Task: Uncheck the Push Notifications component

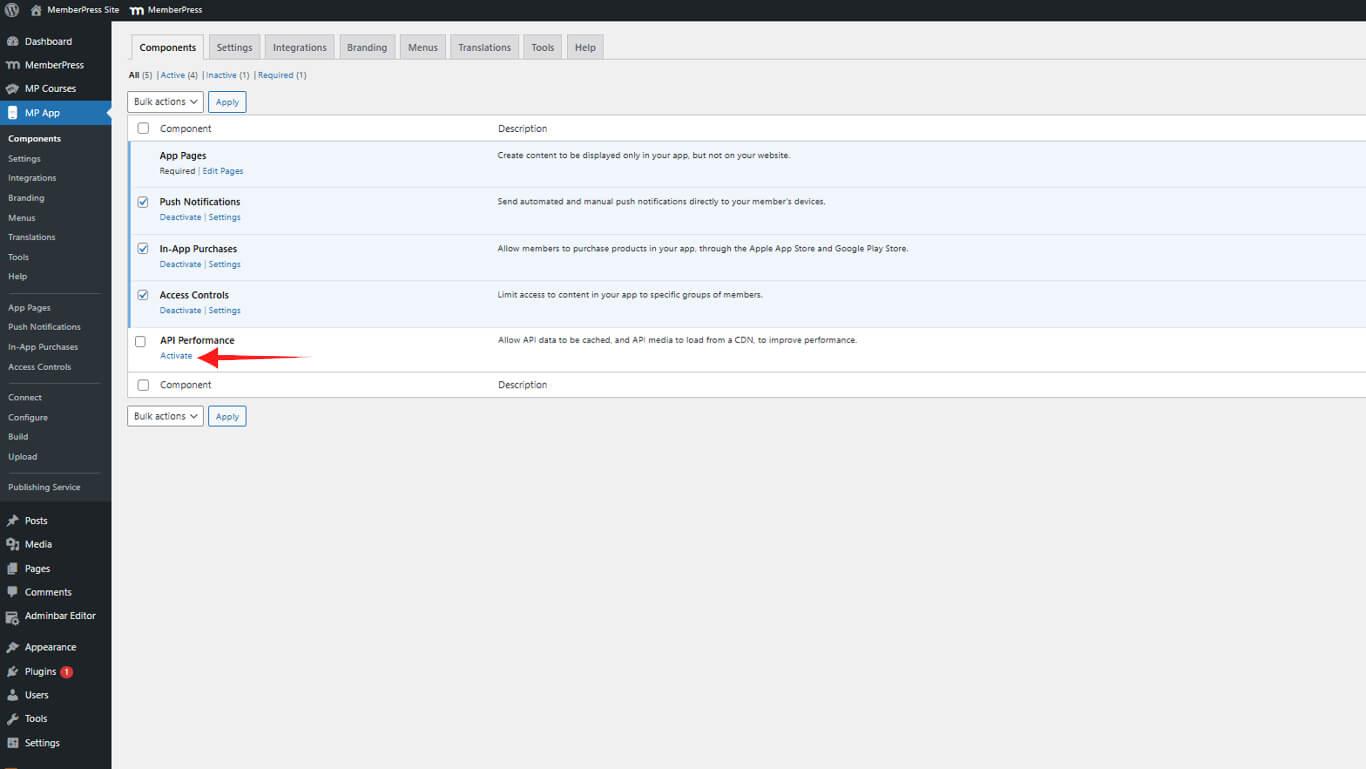Action: coord(142,201)
